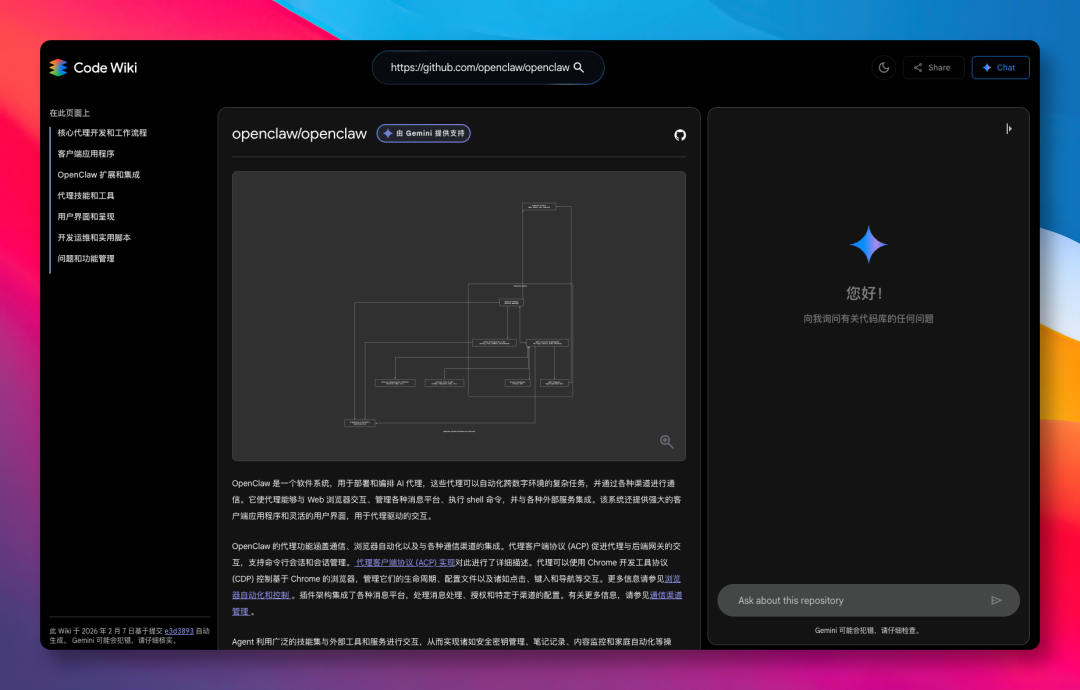Go to 用户界面和呈现 section

coord(86,216)
